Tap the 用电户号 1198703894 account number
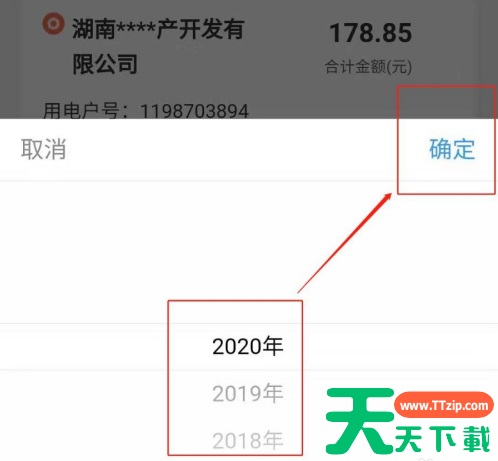498x461 pixels. click(x=146, y=110)
